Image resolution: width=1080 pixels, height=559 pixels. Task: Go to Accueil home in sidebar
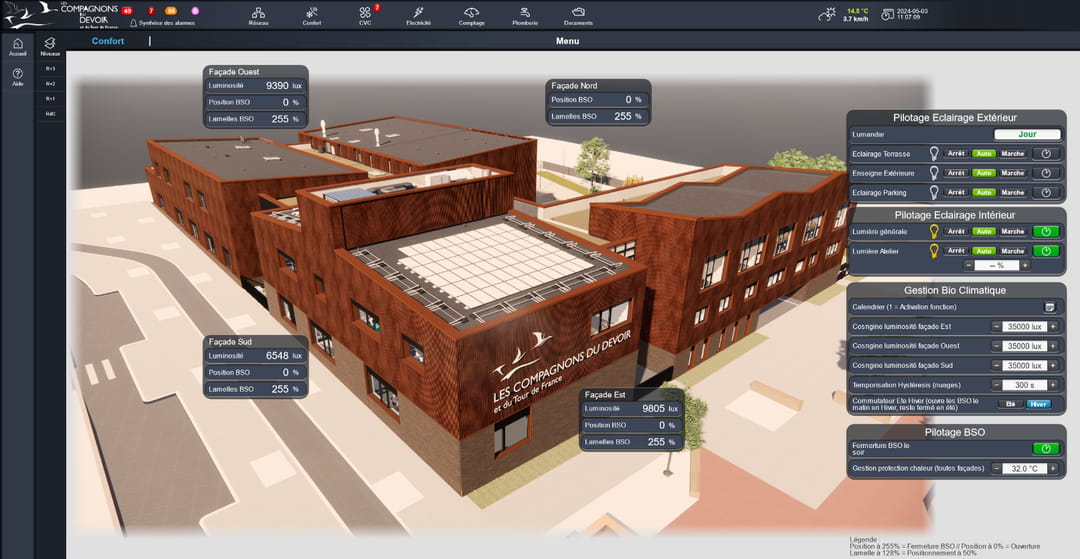tap(18, 47)
